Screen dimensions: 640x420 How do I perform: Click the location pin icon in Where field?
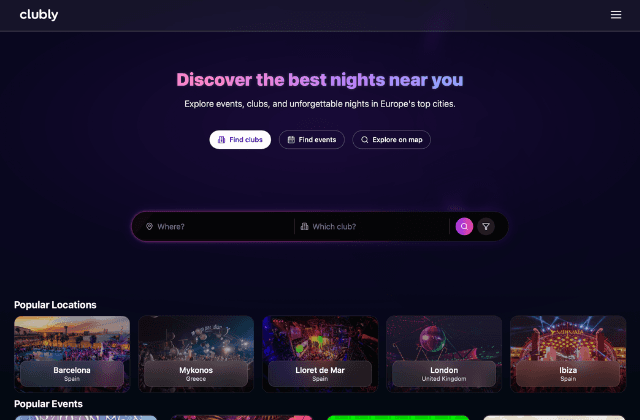pyautogui.click(x=149, y=227)
